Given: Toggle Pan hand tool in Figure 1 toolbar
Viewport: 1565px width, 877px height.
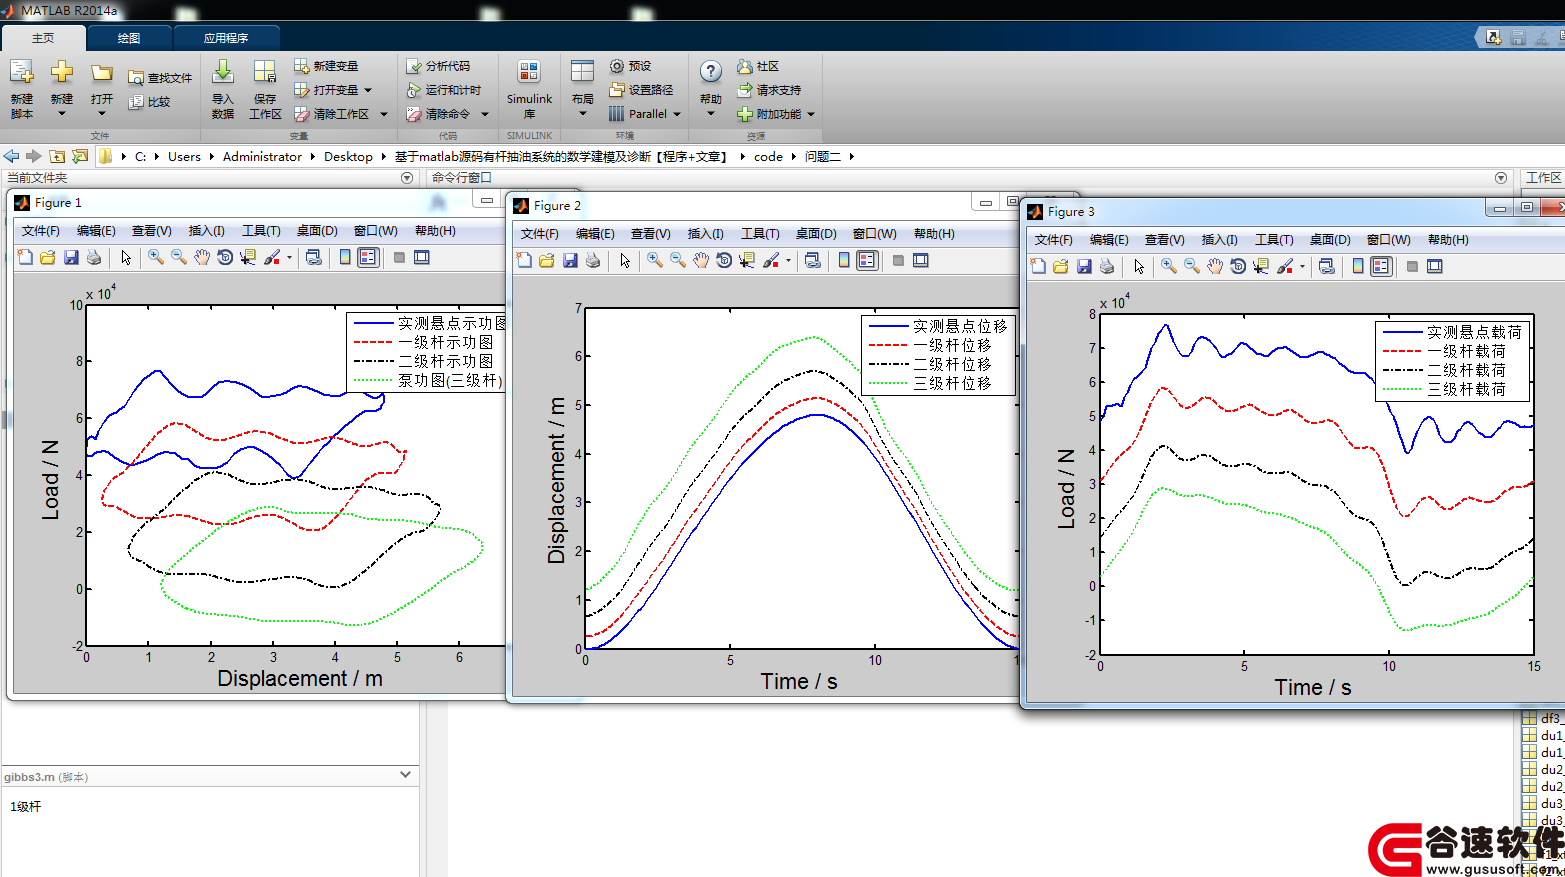Looking at the screenshot, I should [x=202, y=257].
